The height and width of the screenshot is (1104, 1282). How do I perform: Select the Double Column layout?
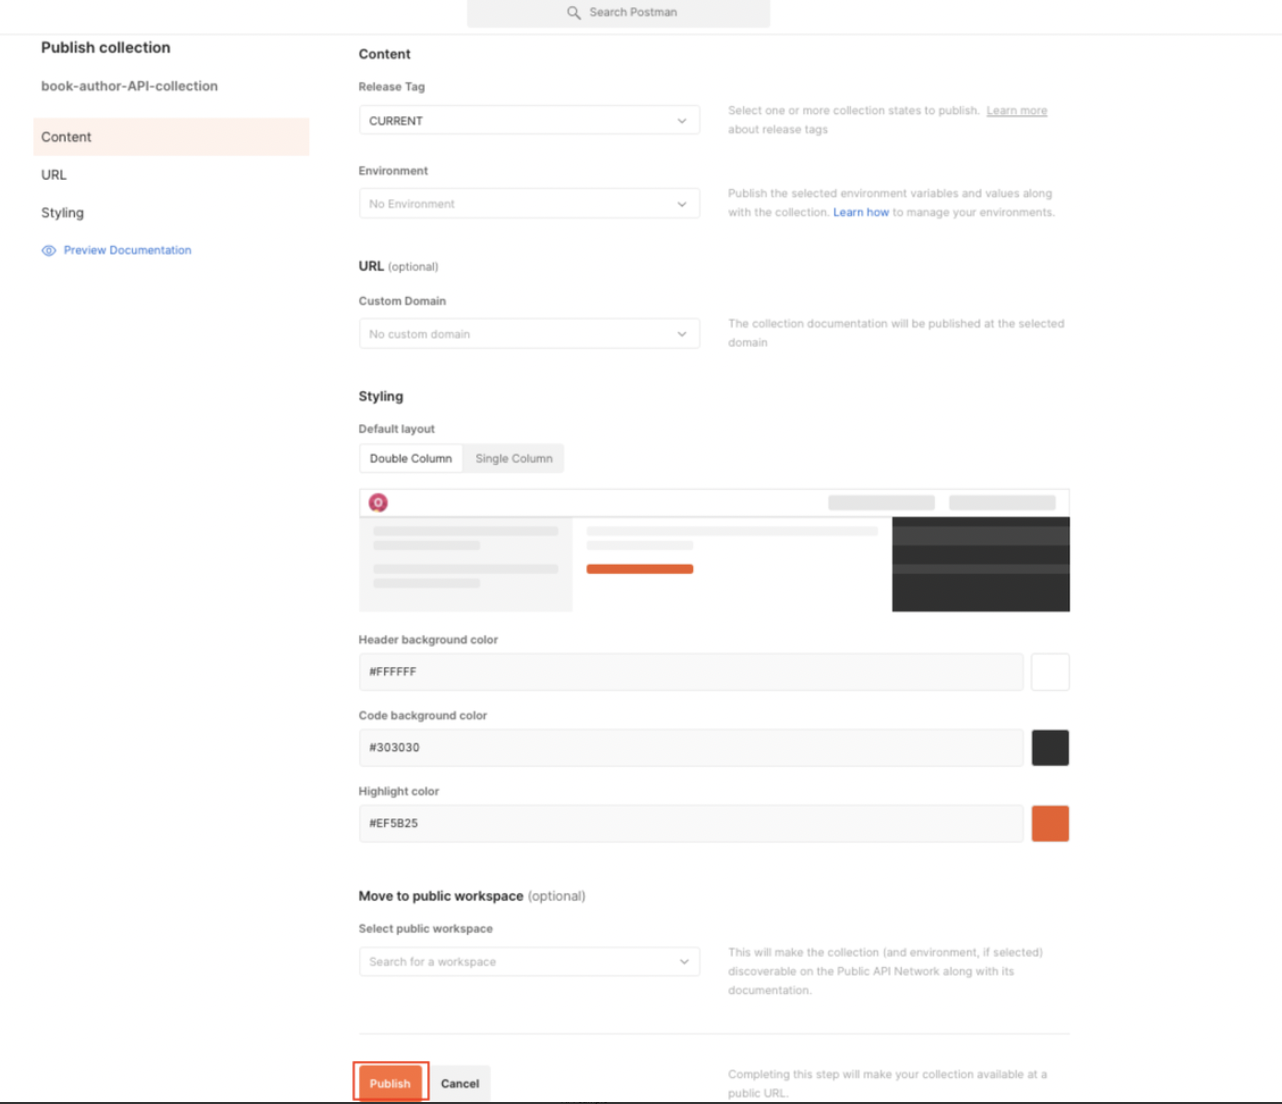[411, 459]
